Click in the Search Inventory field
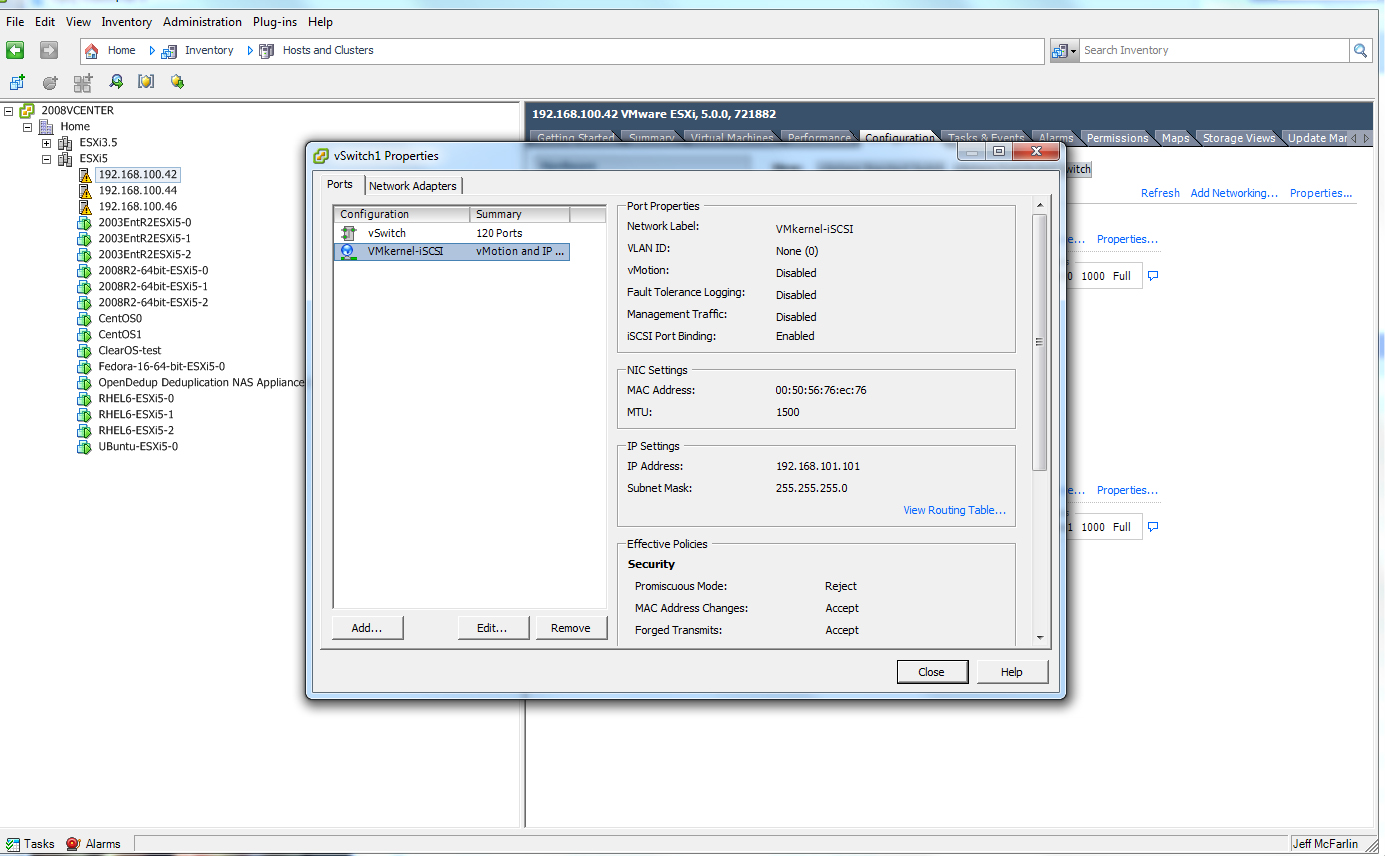Screen dimensions: 1385x856 (1214, 50)
